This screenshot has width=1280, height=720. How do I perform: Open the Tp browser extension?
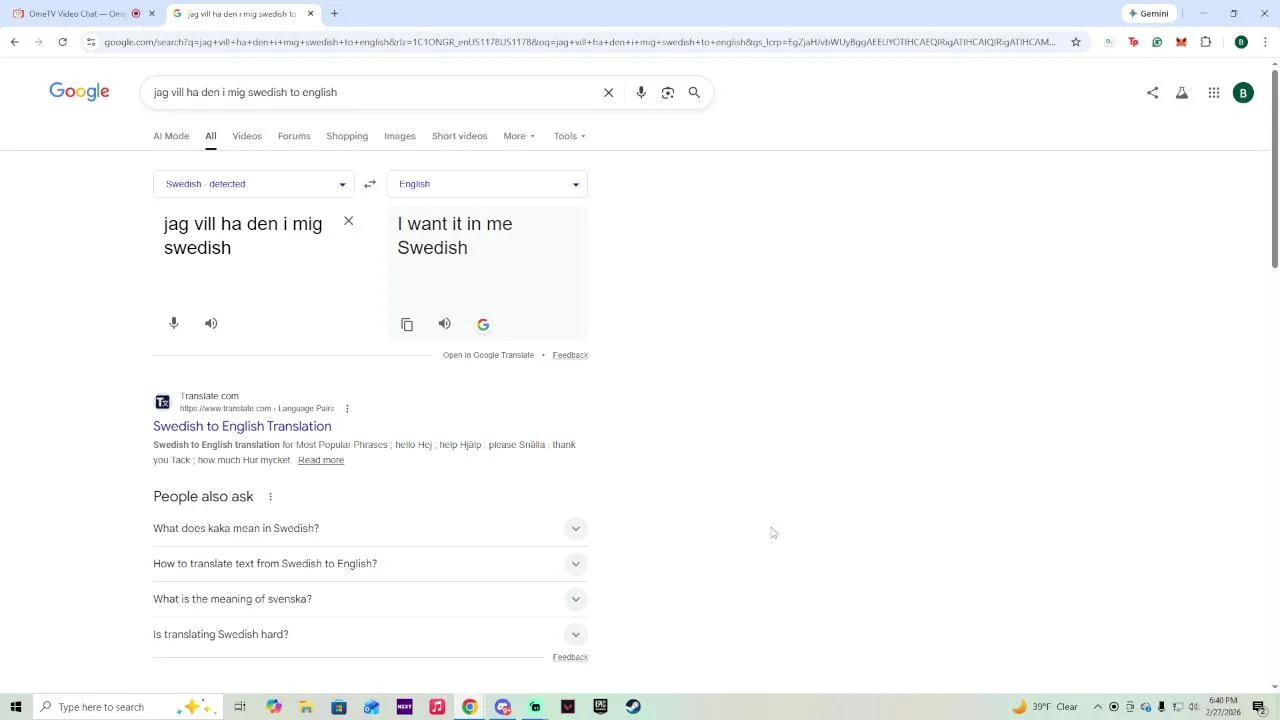point(1133,42)
